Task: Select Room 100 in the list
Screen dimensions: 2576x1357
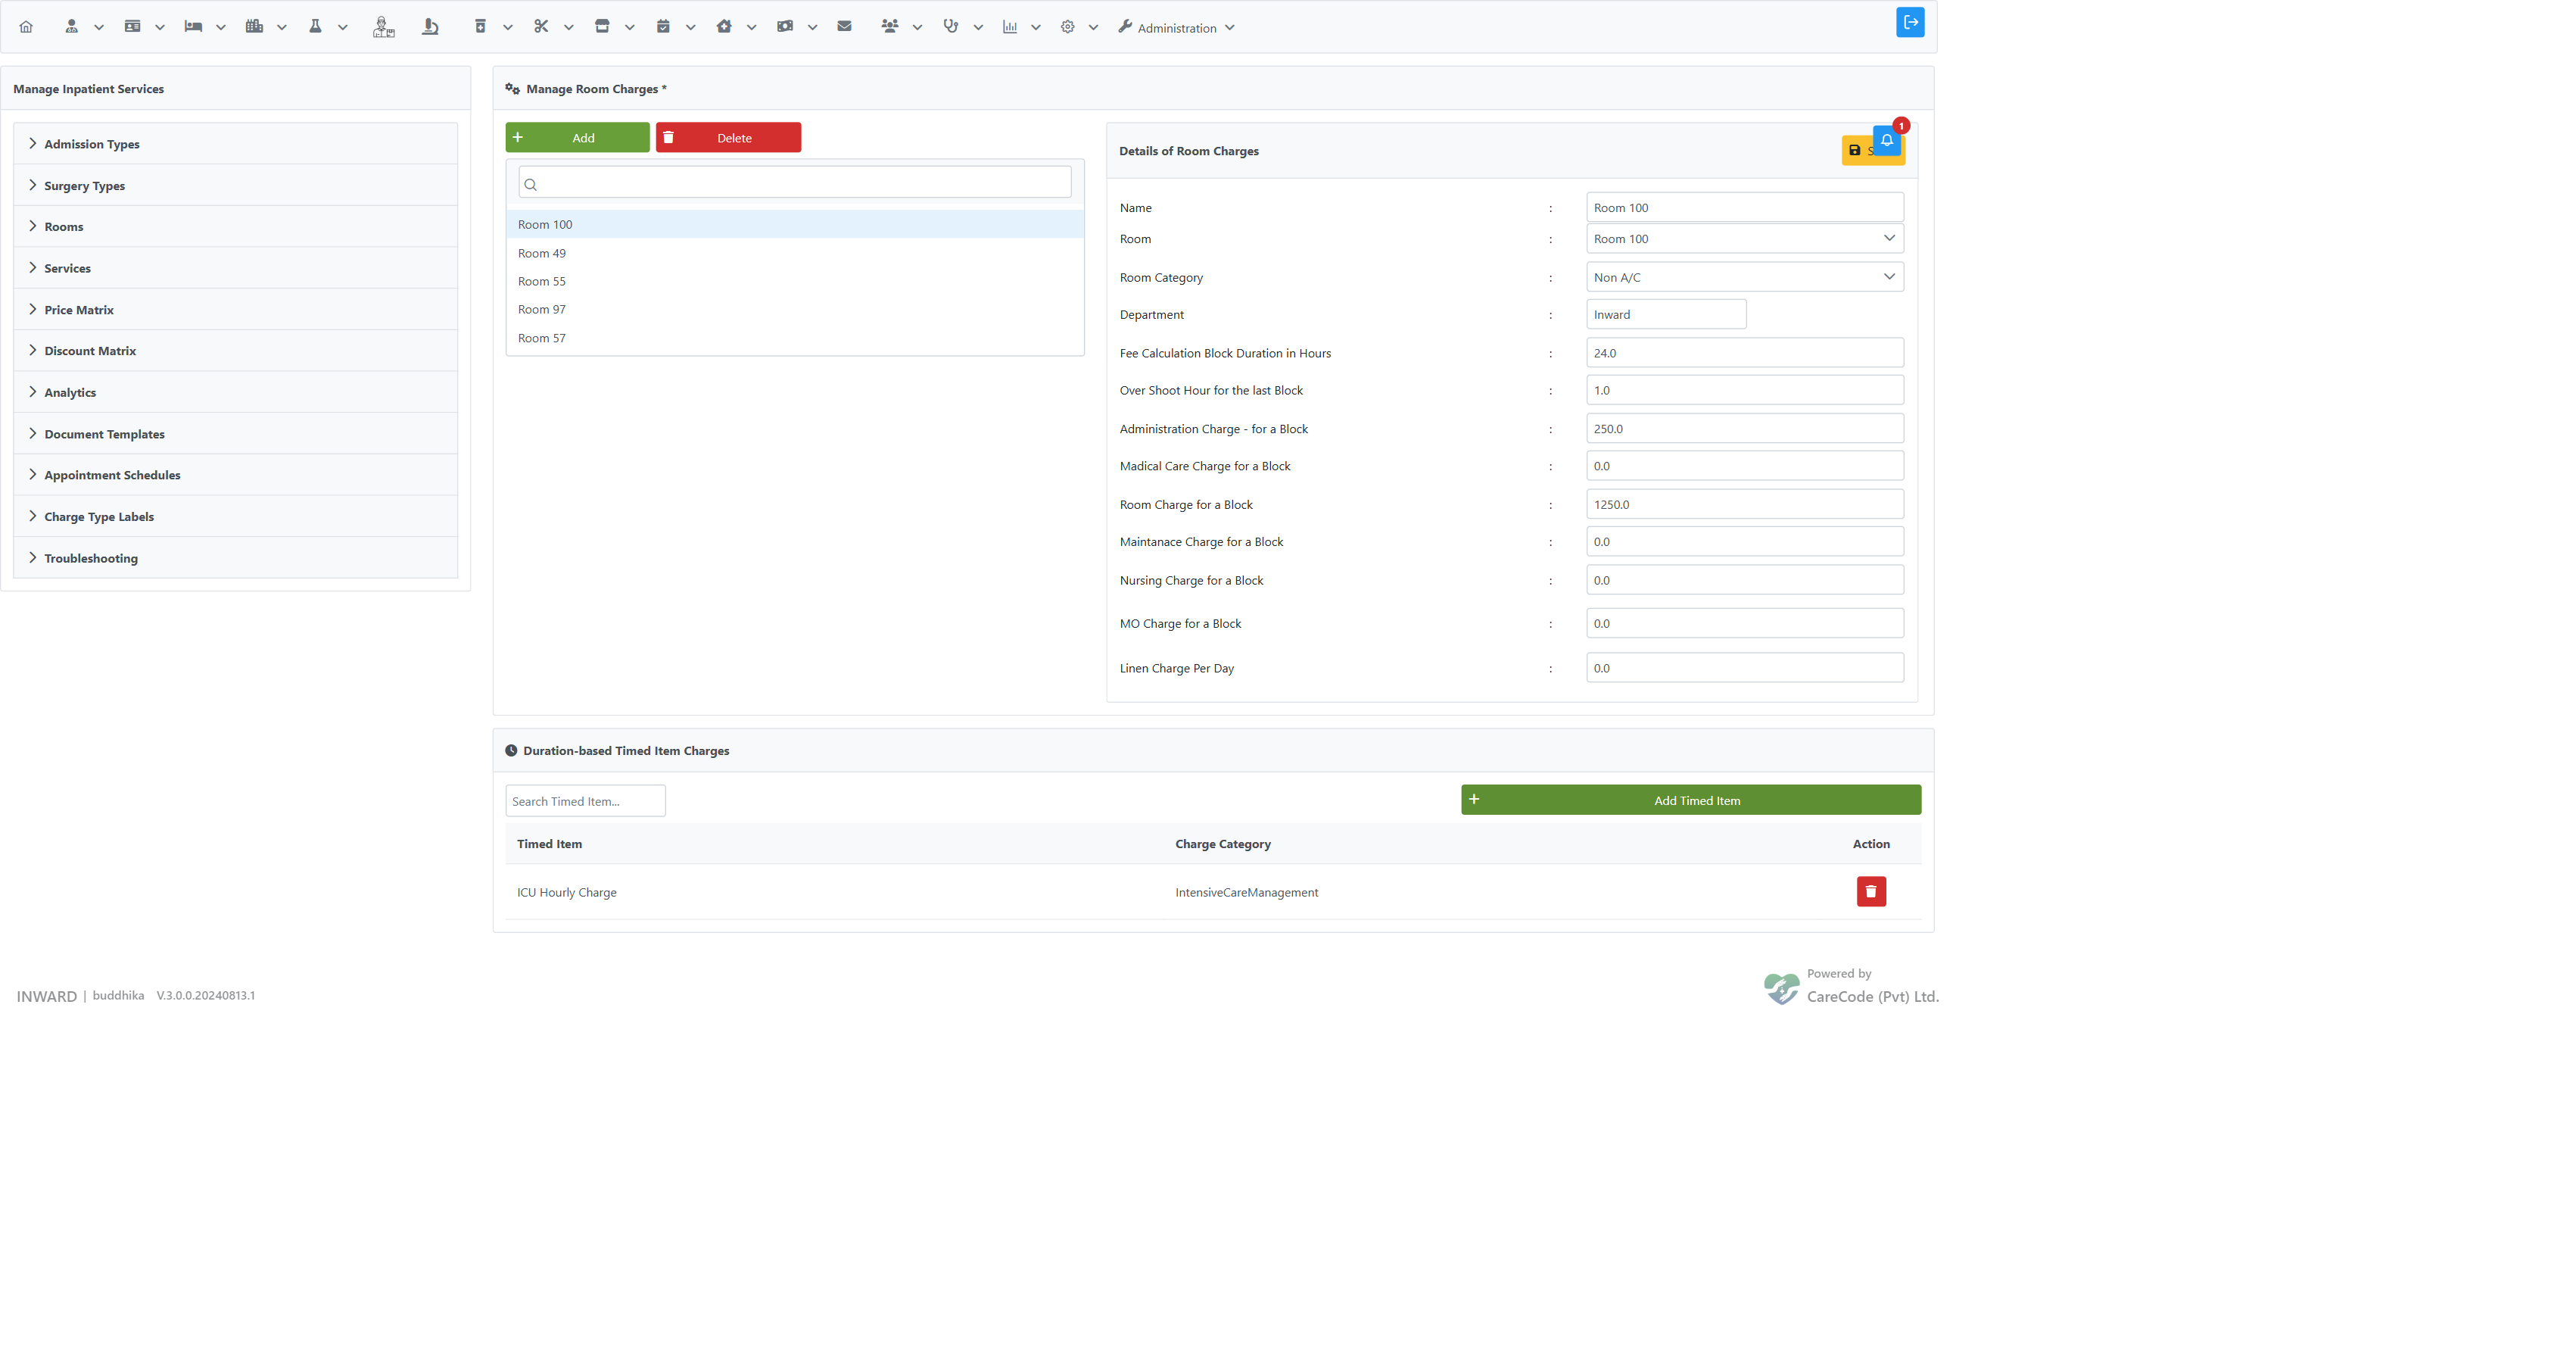Action: click(795, 224)
